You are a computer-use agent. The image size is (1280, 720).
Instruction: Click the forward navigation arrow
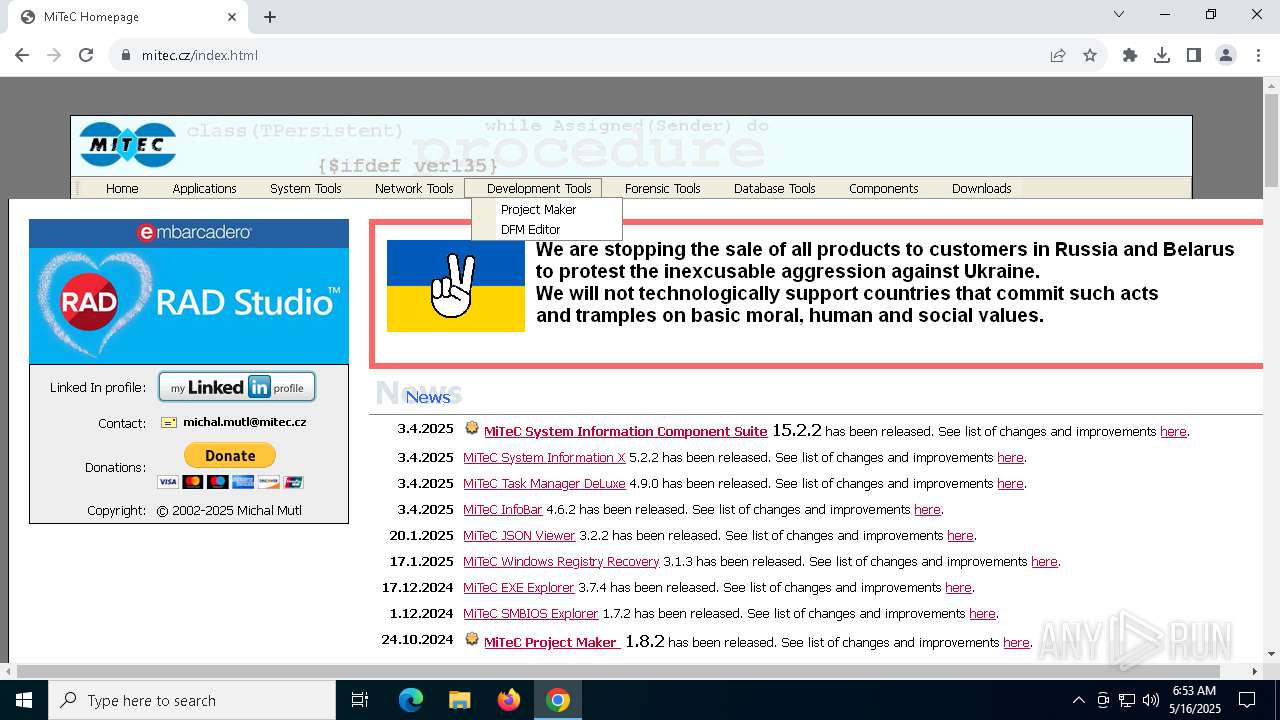pyautogui.click(x=54, y=55)
